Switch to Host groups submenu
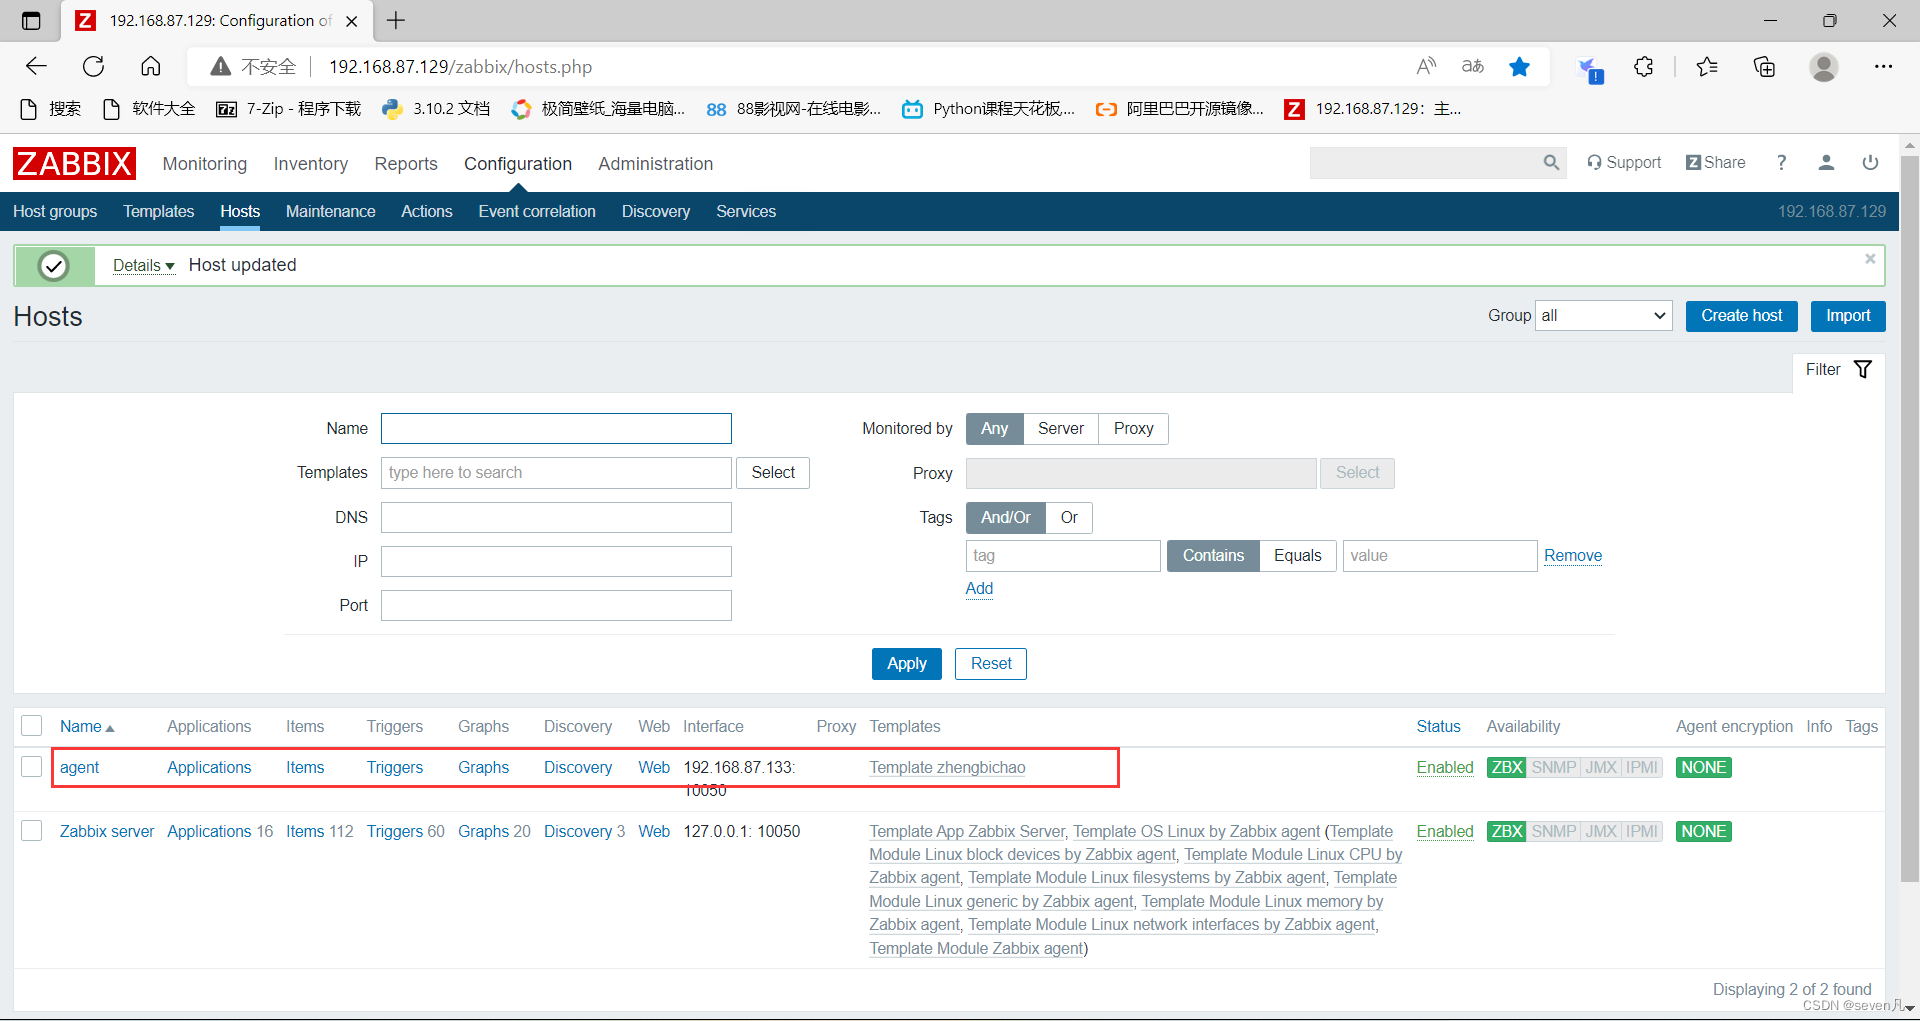 [x=55, y=211]
